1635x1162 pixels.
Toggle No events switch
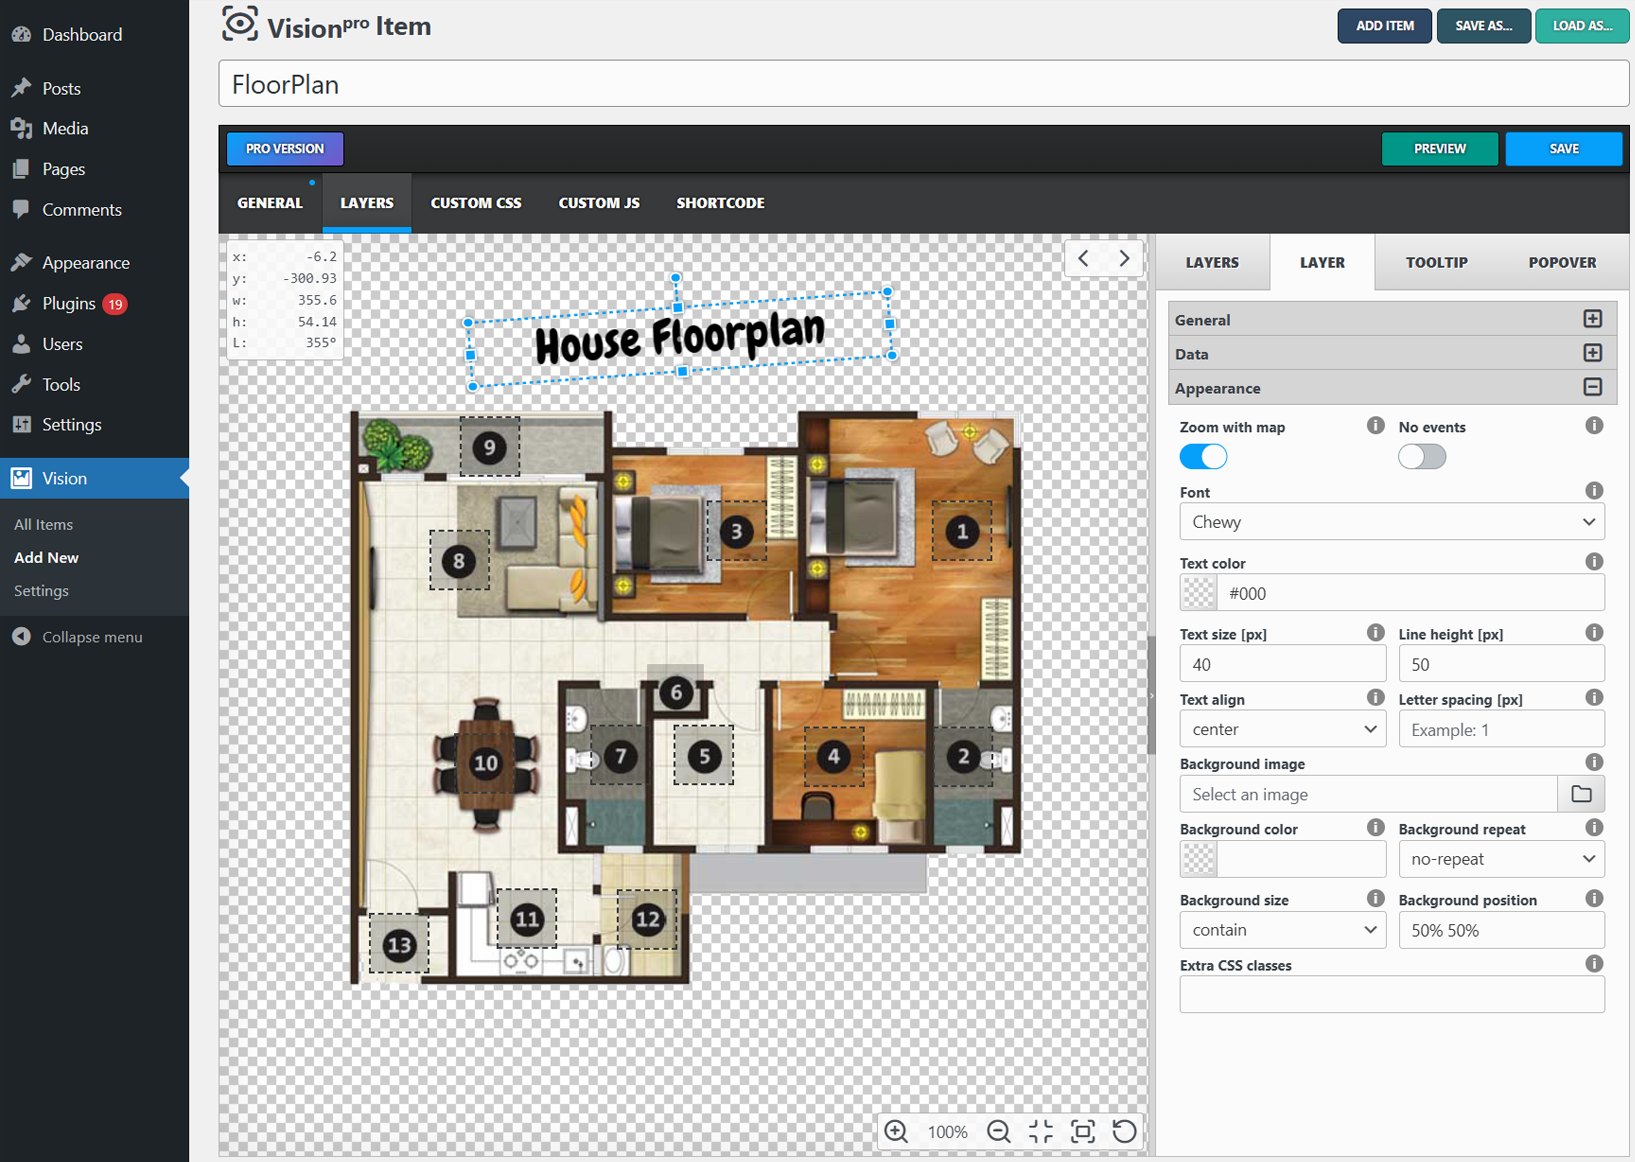coord(1422,457)
